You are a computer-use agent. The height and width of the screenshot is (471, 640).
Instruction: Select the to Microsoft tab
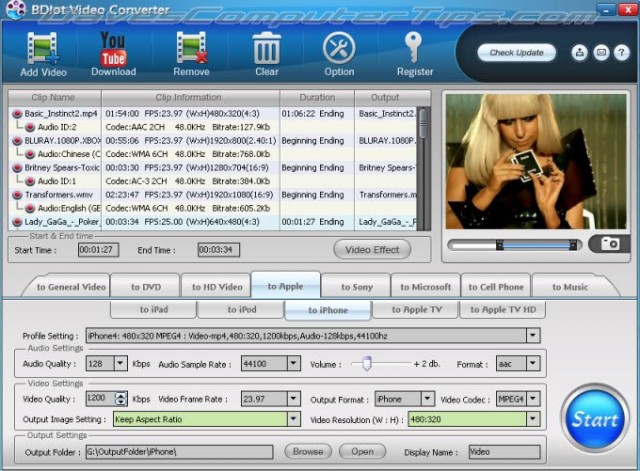click(425, 287)
